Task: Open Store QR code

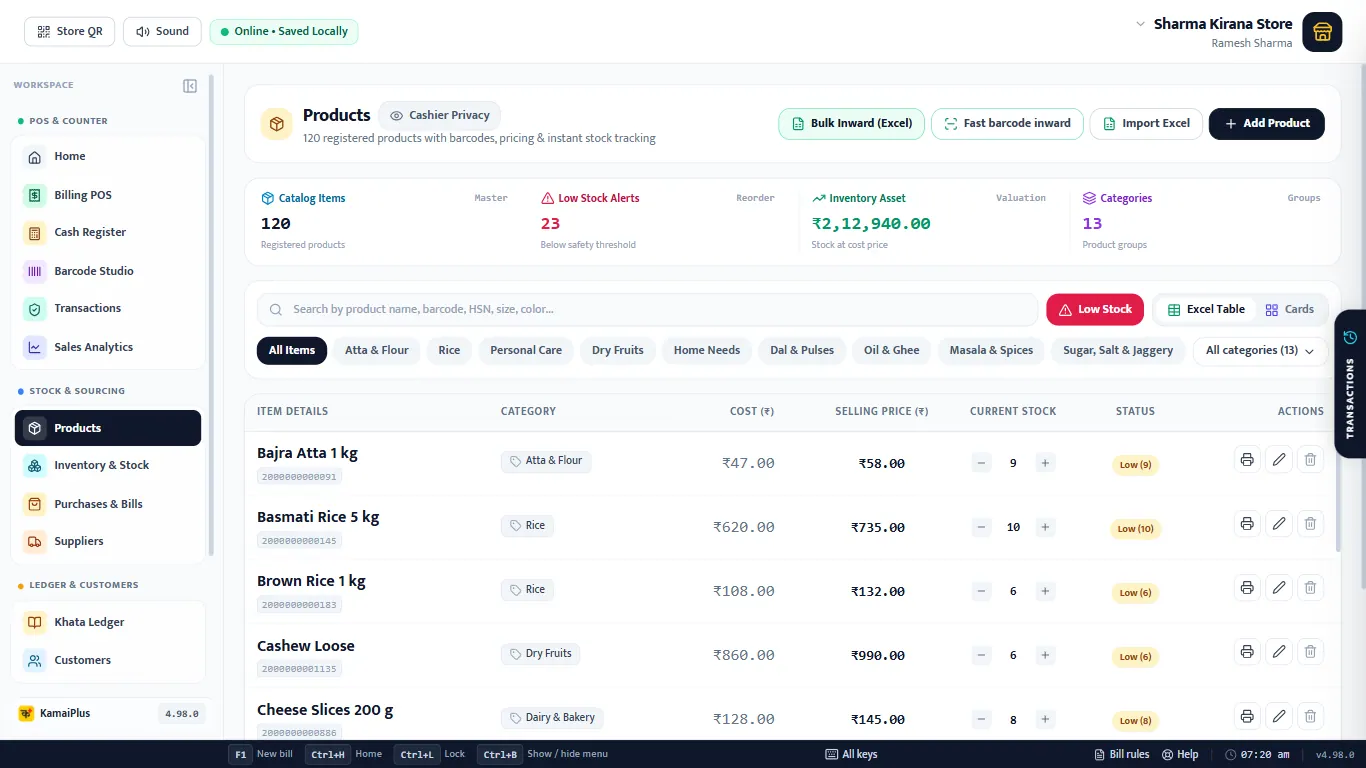Action: pyautogui.click(x=70, y=32)
